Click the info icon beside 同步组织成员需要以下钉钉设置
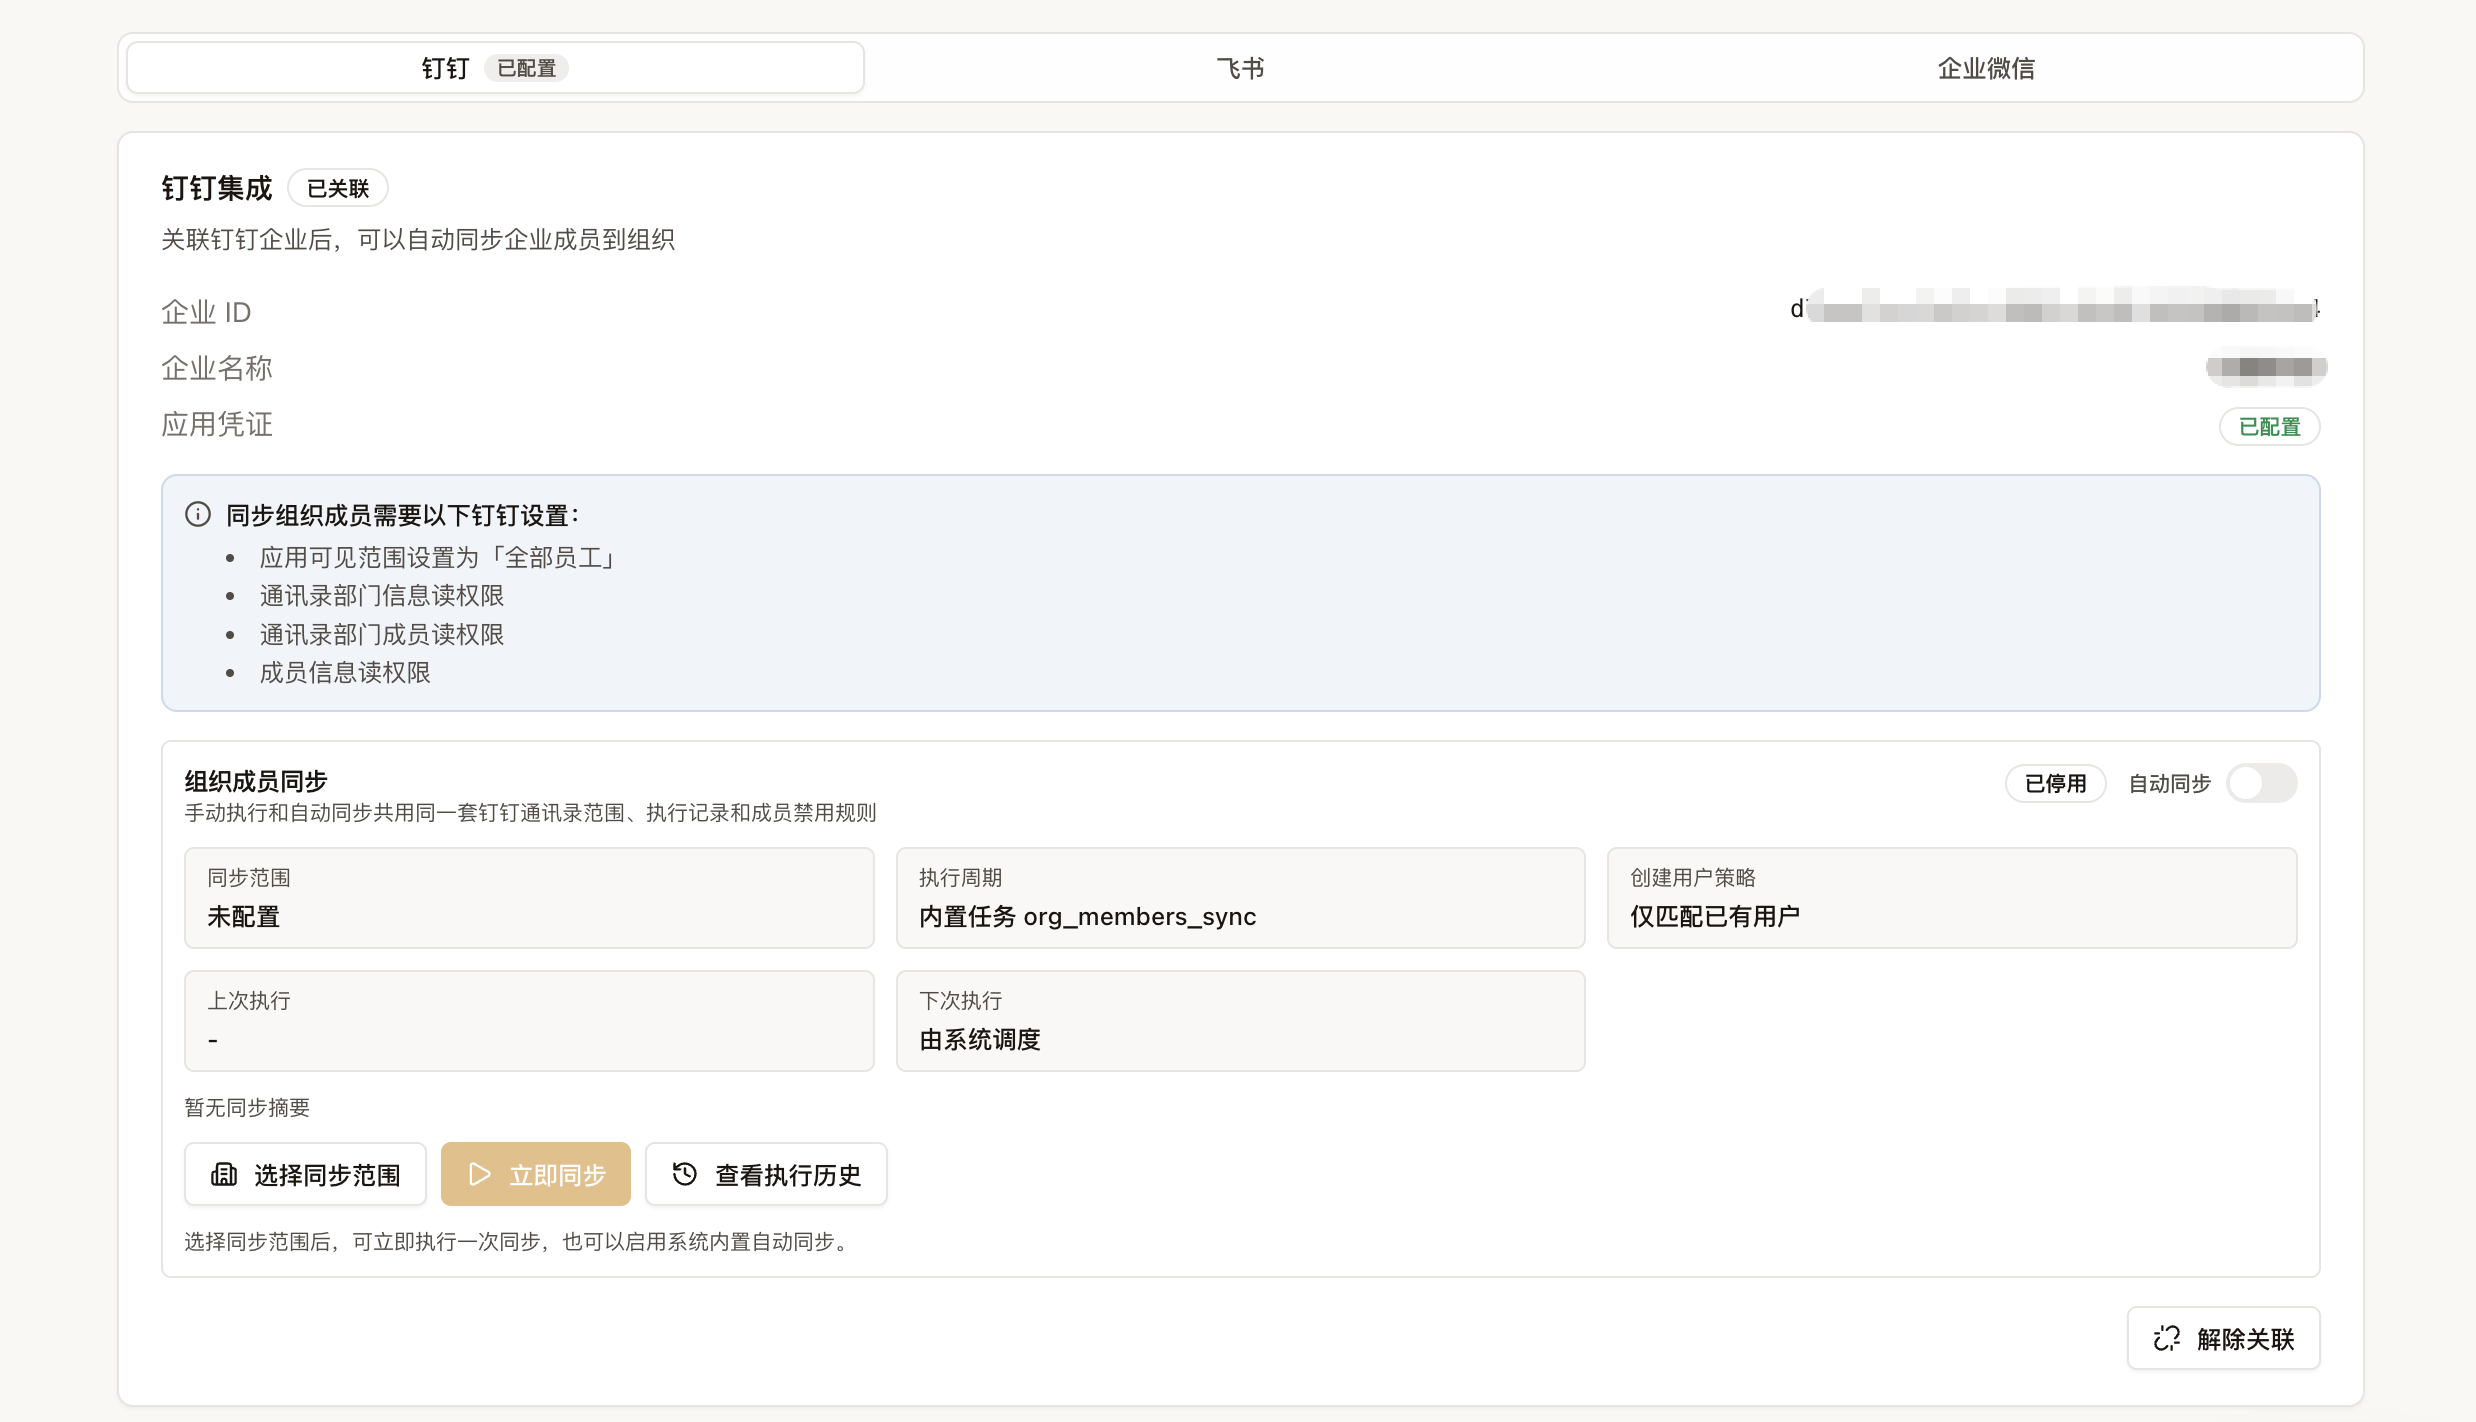Screen dimensions: 2476x1422 pos(198,514)
